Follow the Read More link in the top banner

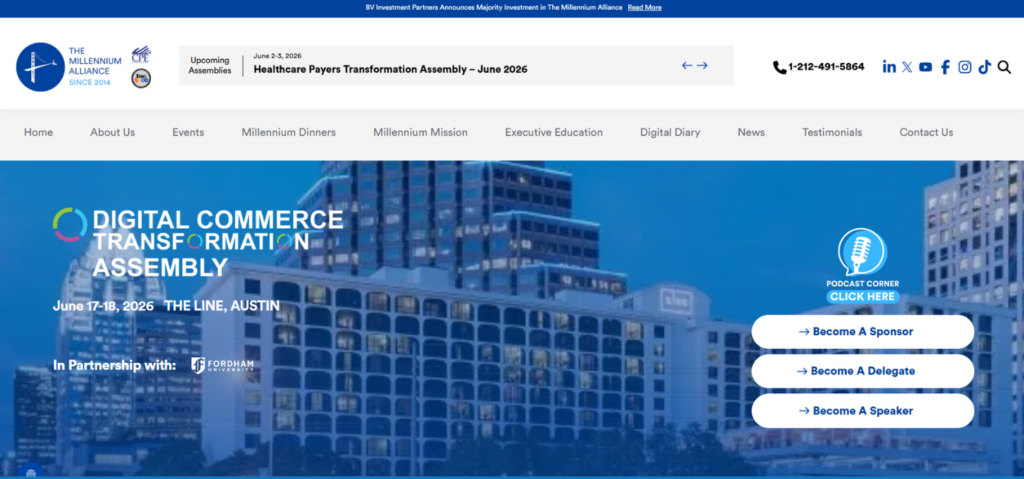[645, 8]
